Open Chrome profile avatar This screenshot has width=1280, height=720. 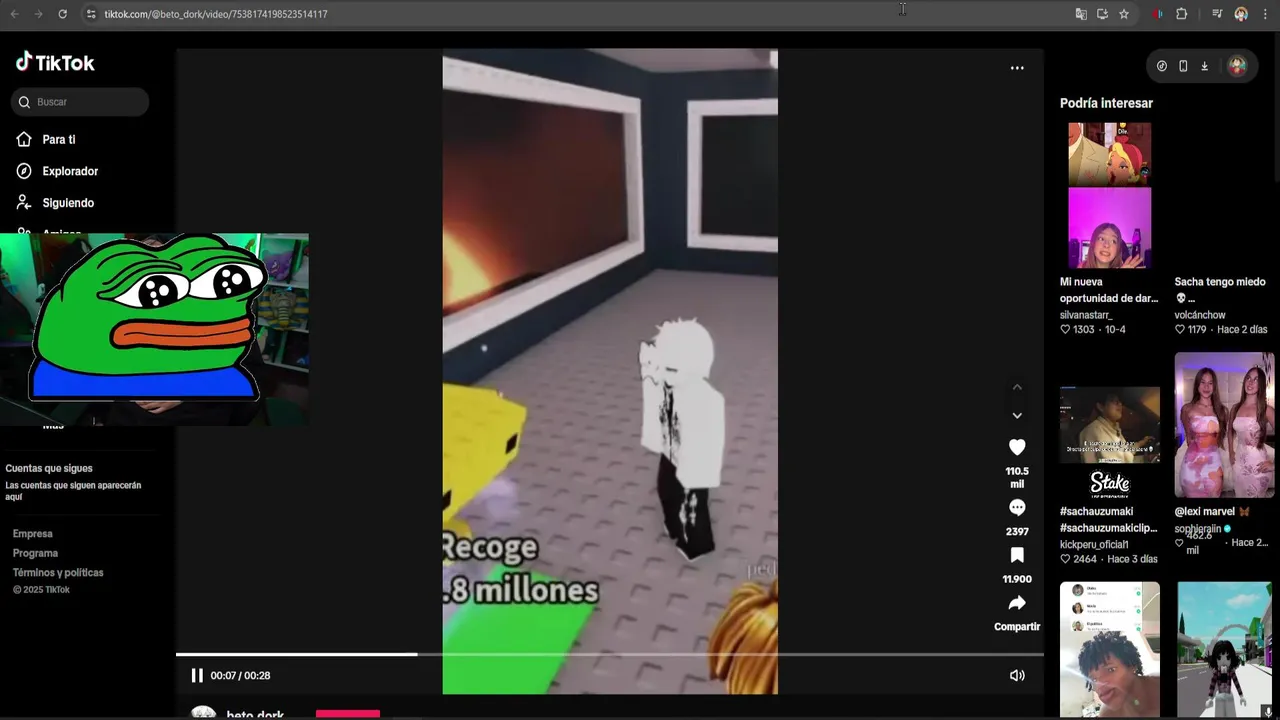coord(1241,14)
